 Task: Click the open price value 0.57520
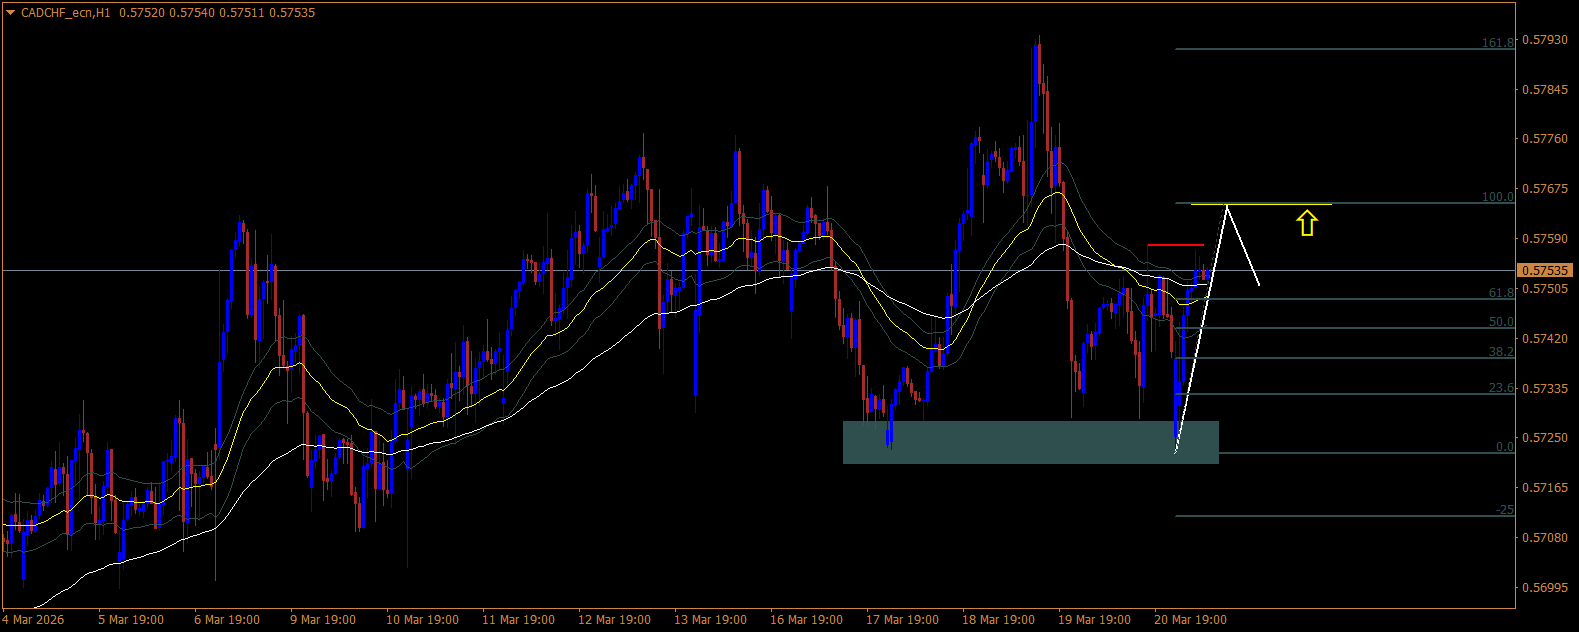(x=141, y=13)
